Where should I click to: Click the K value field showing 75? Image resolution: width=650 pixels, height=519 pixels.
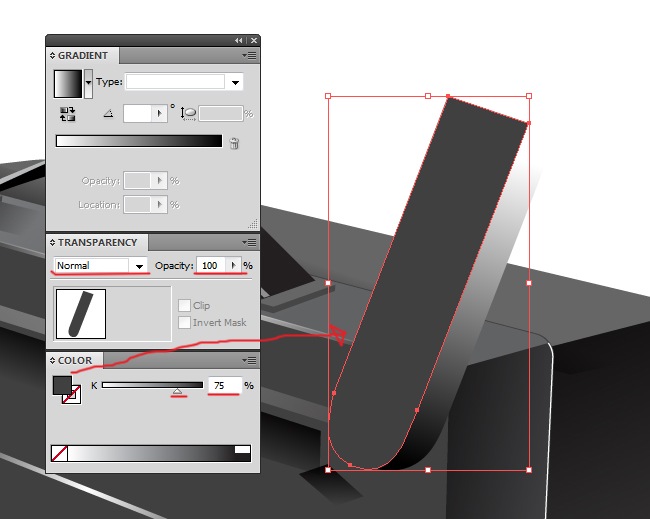(x=224, y=386)
